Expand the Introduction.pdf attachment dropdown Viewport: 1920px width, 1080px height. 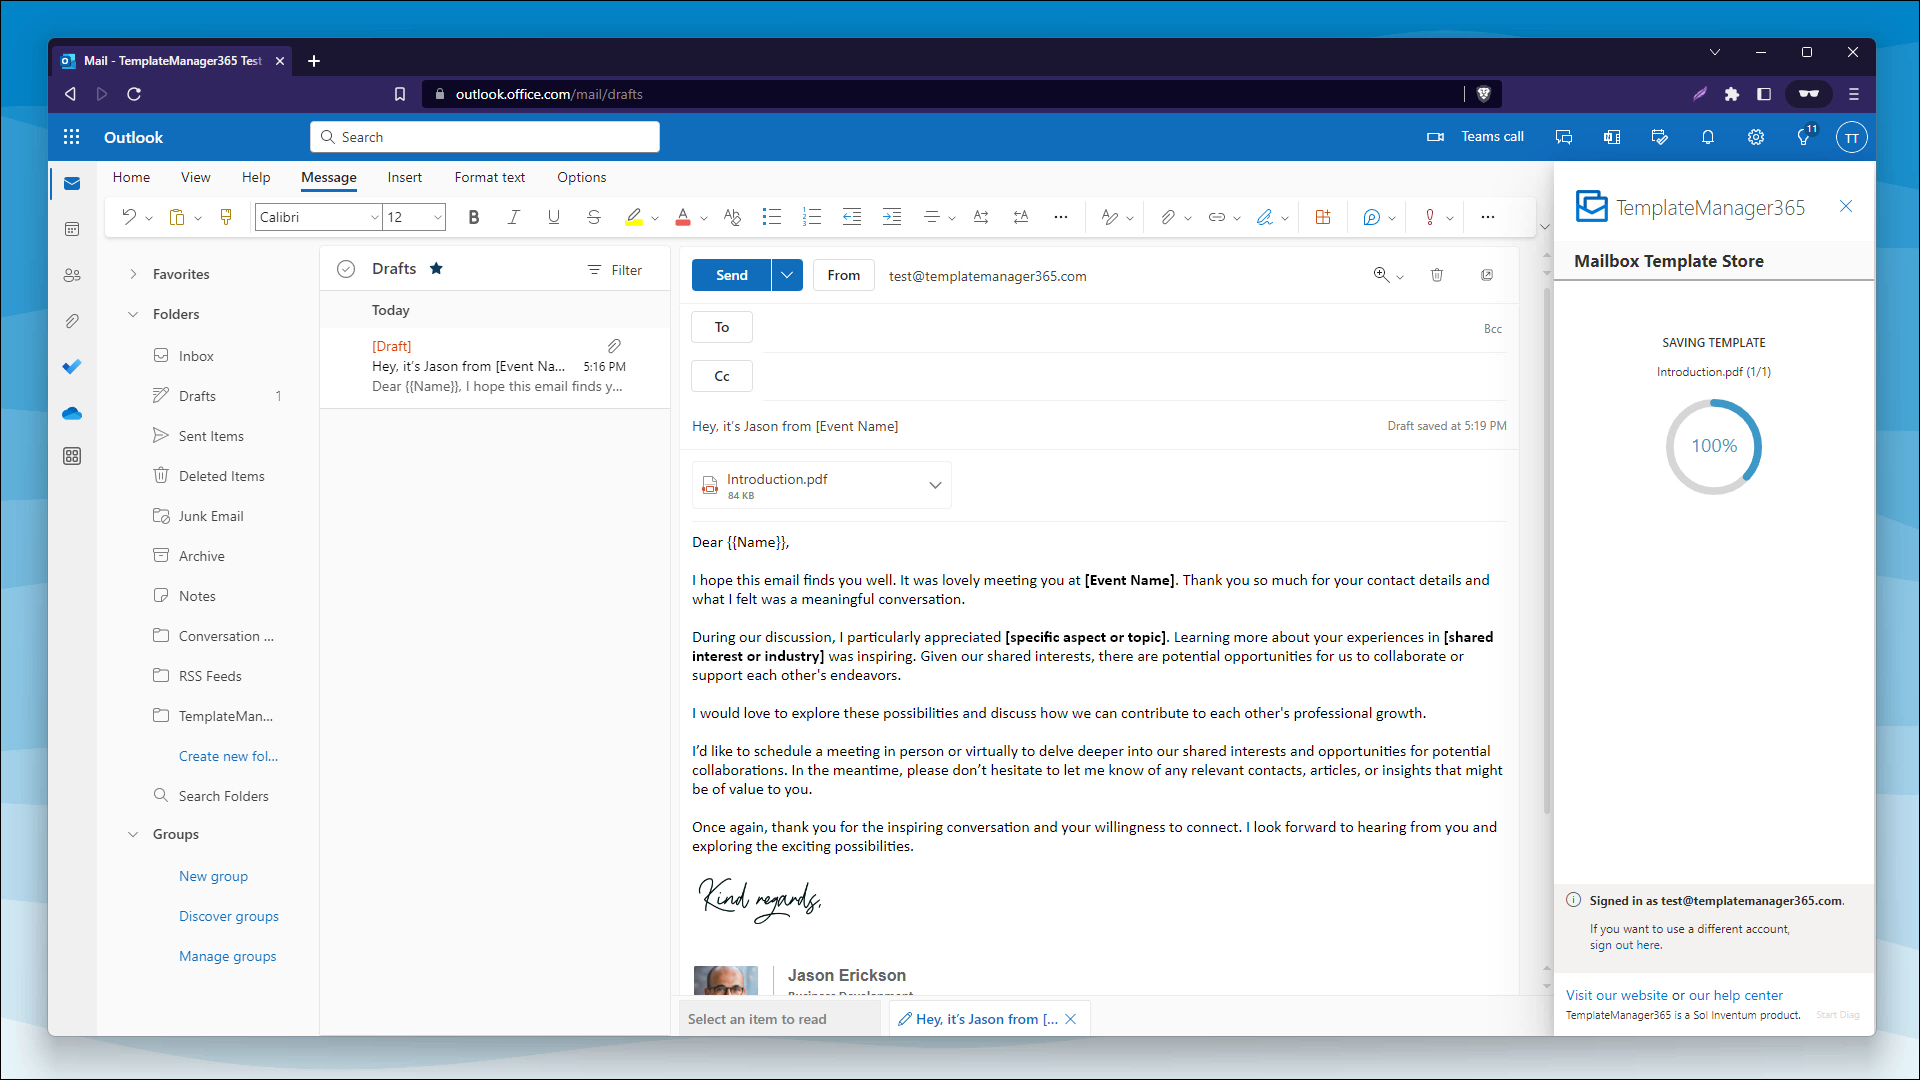click(x=935, y=484)
